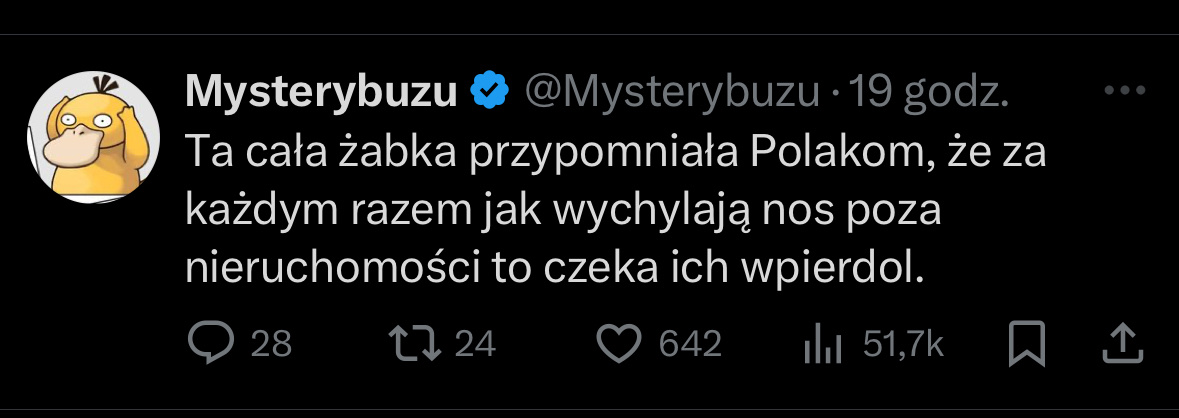
Task: Click the reply count 28
Action: click(270, 345)
